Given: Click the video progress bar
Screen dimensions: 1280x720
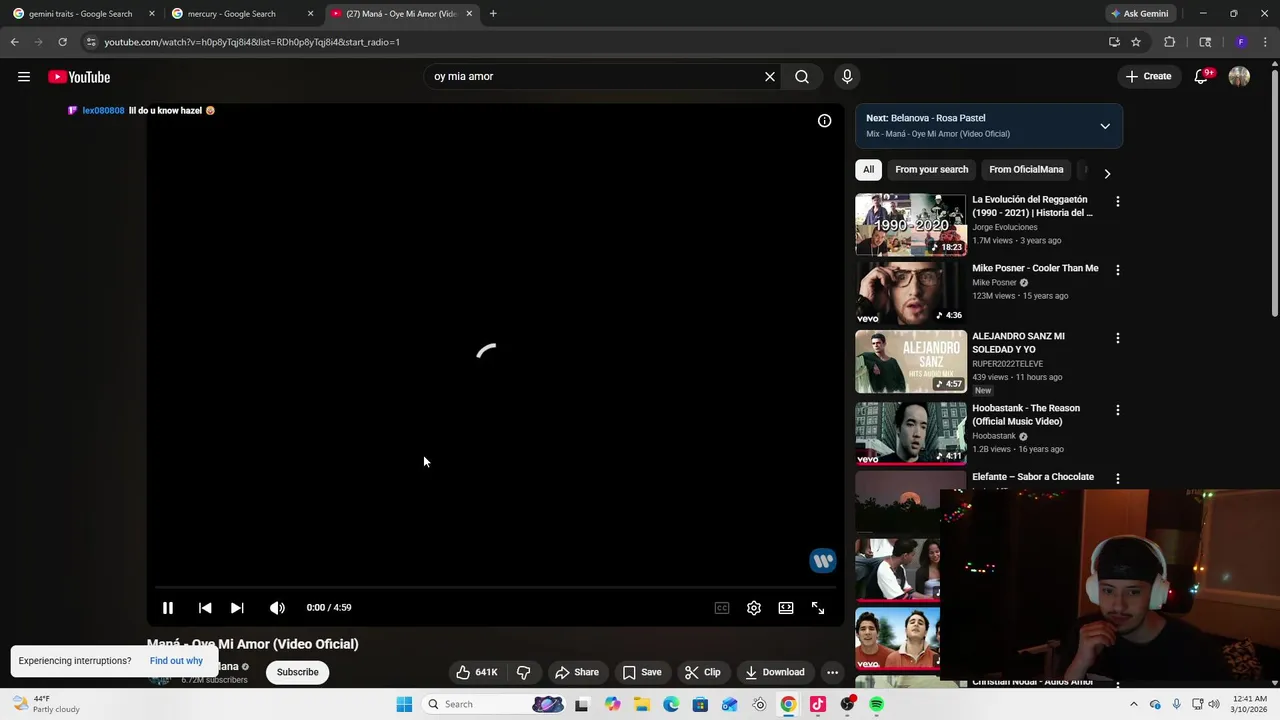Looking at the screenshot, I should tap(495, 587).
